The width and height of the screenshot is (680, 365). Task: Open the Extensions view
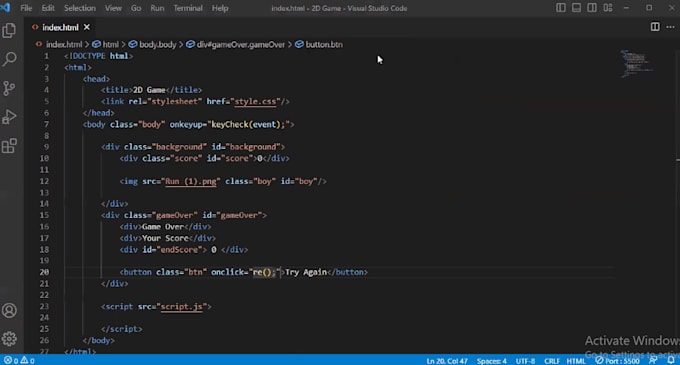tap(9, 146)
